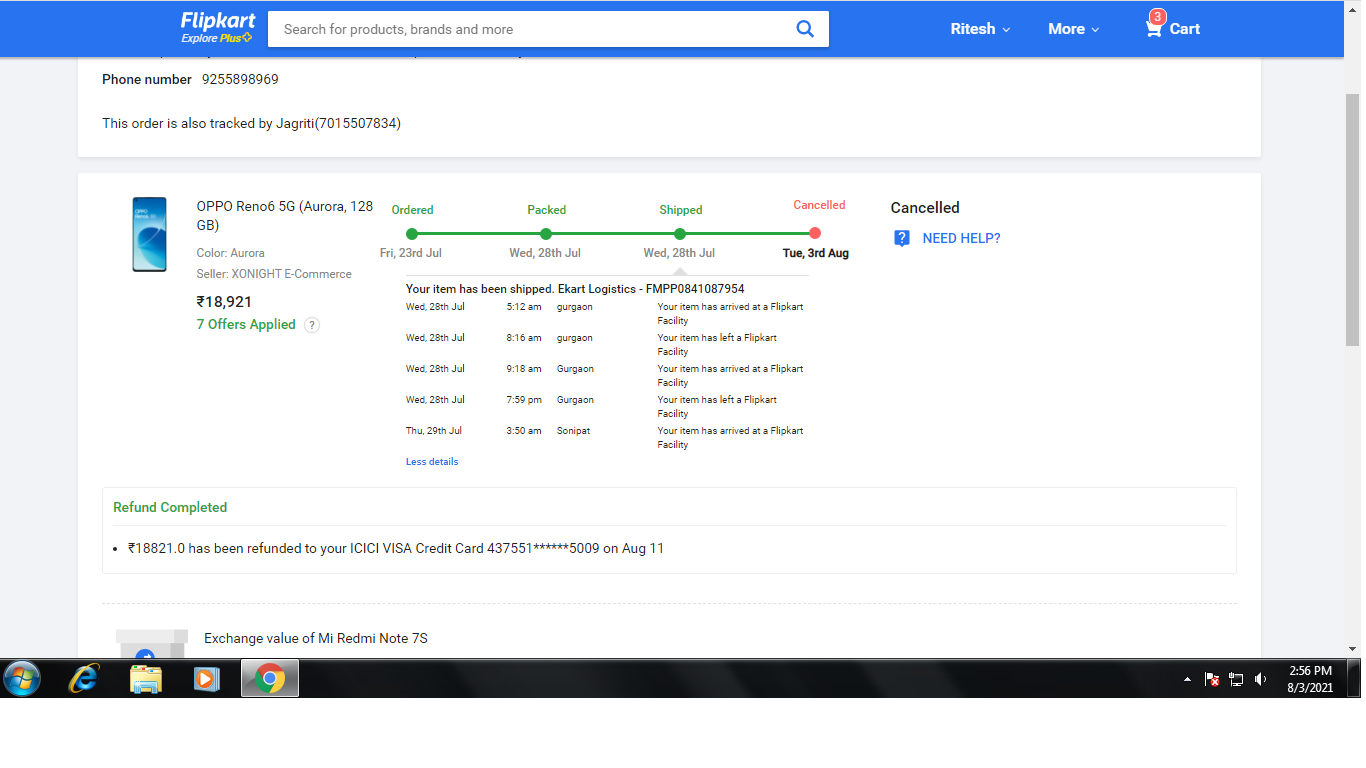
Task: Open File Explorer from the taskbar
Action: coord(146,679)
